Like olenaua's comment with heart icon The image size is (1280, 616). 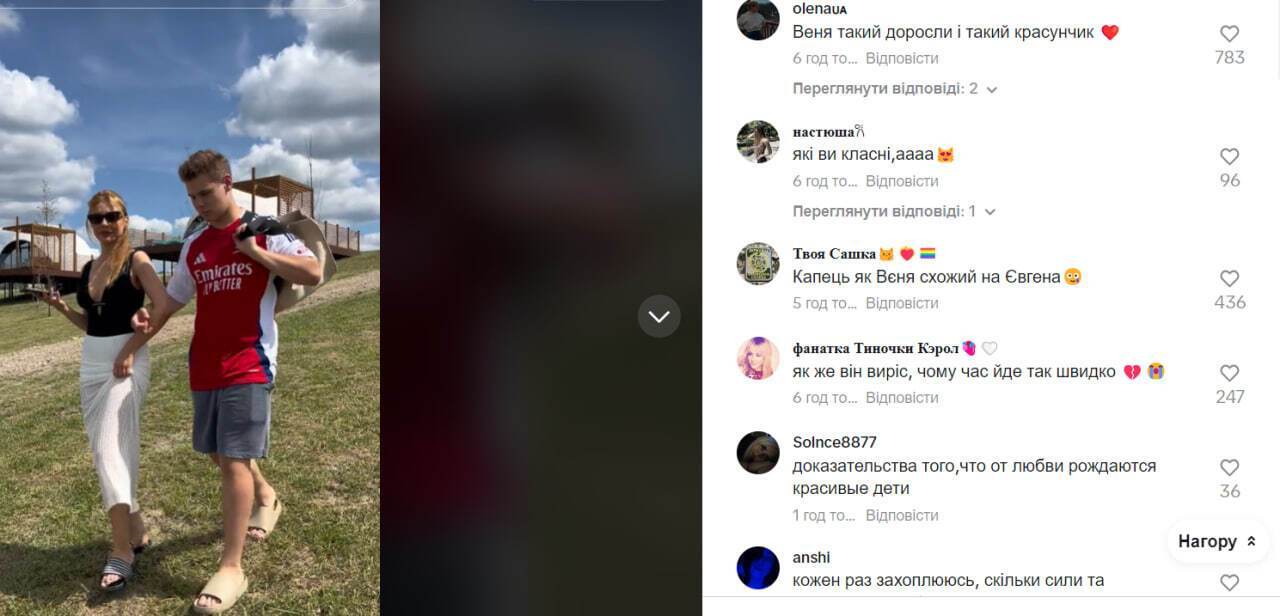(x=1229, y=33)
